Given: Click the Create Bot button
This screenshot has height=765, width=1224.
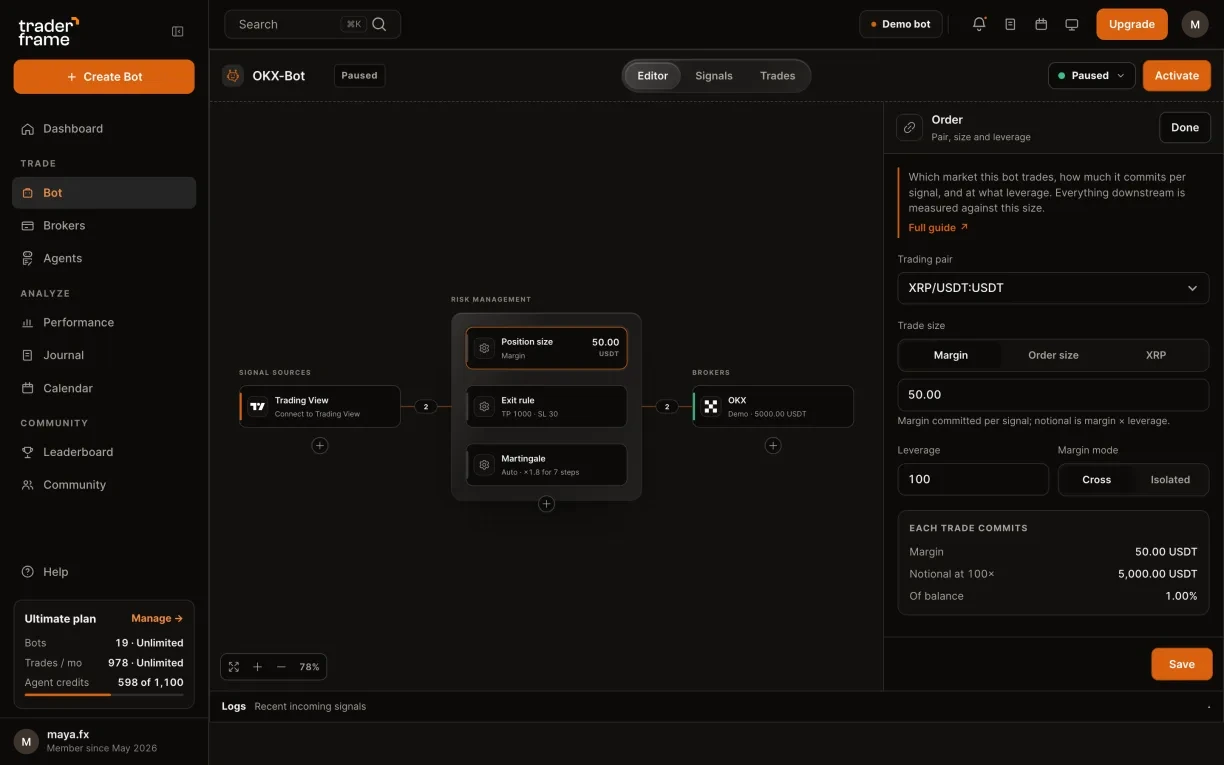Looking at the screenshot, I should point(104,77).
